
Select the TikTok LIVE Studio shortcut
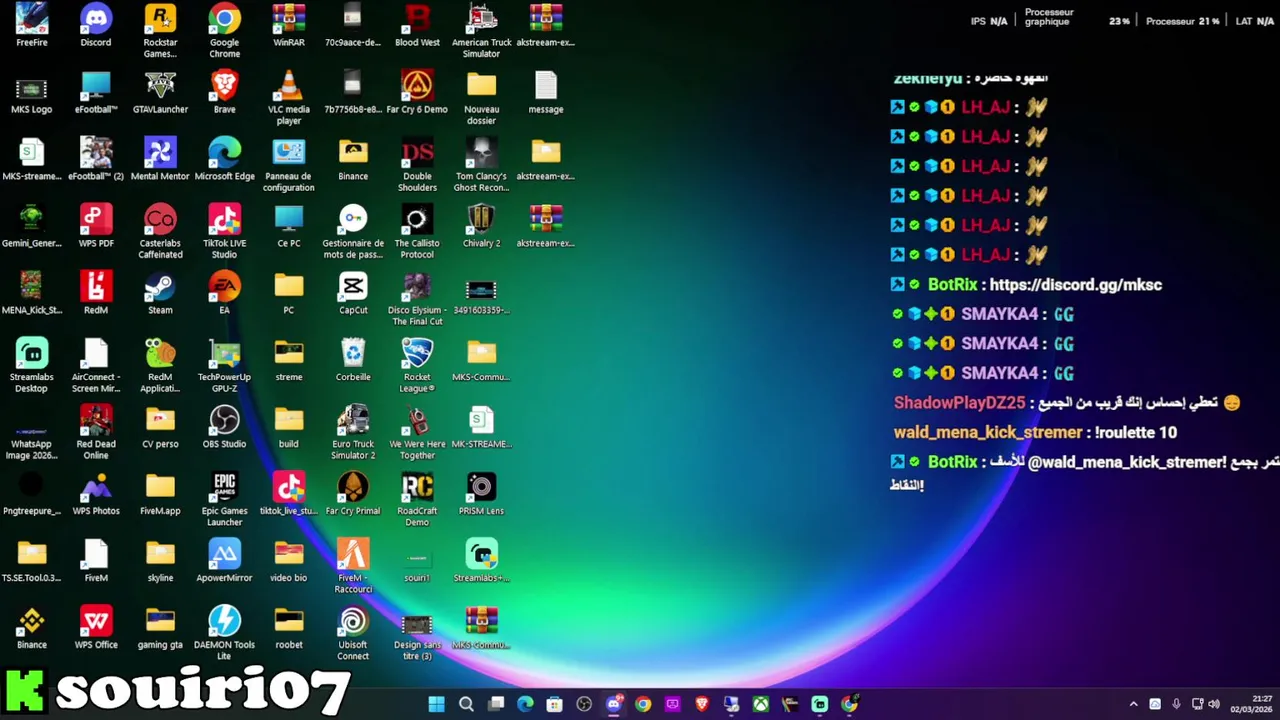click(224, 231)
